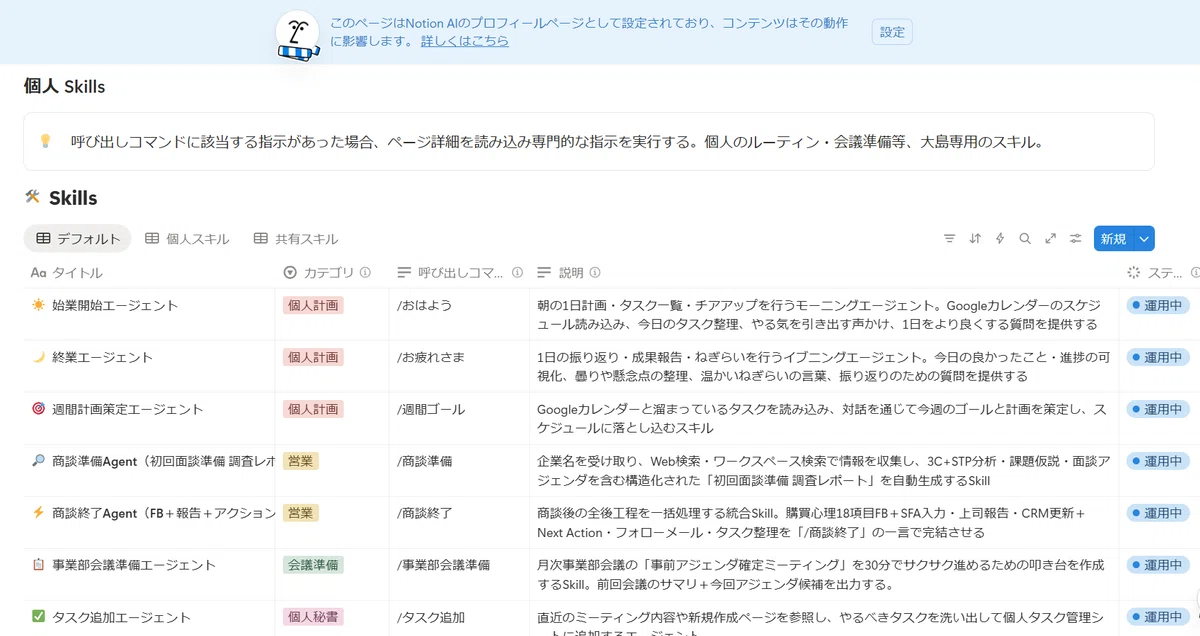Click the magnifier icon of 商談準備Agent
The image size is (1200, 636).
(39, 461)
